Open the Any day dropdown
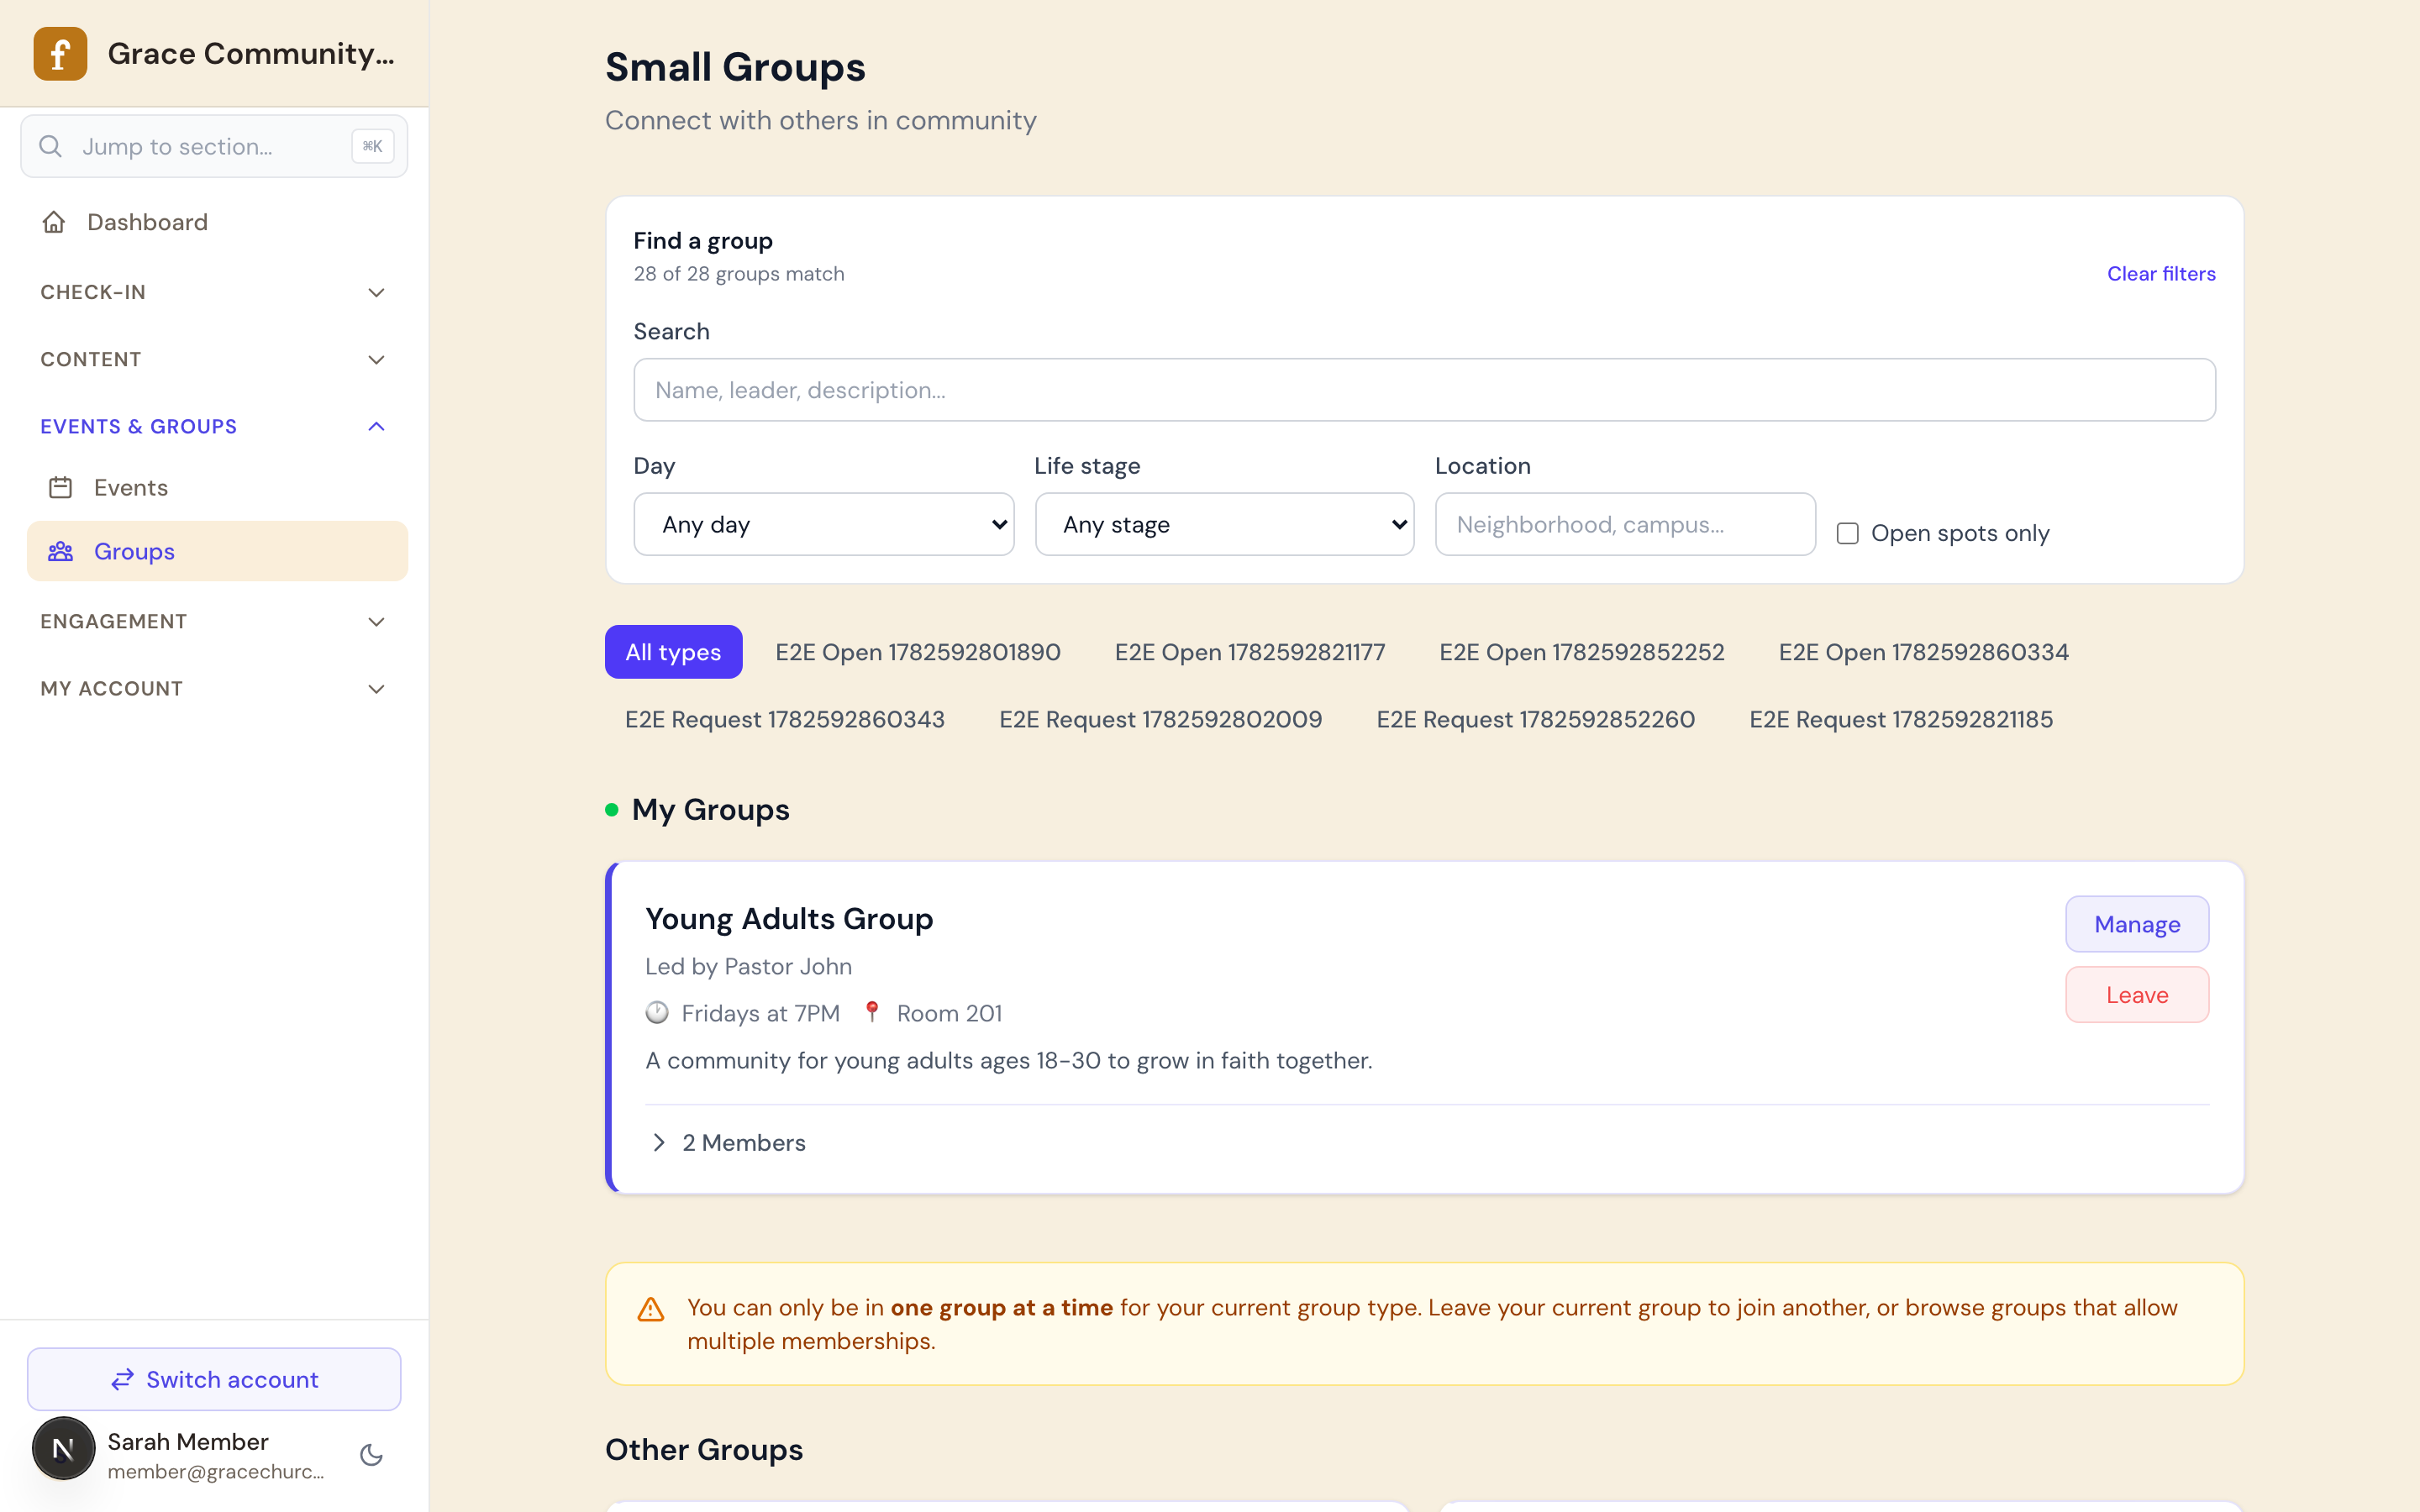Screen dimensions: 2420x1512 point(824,524)
